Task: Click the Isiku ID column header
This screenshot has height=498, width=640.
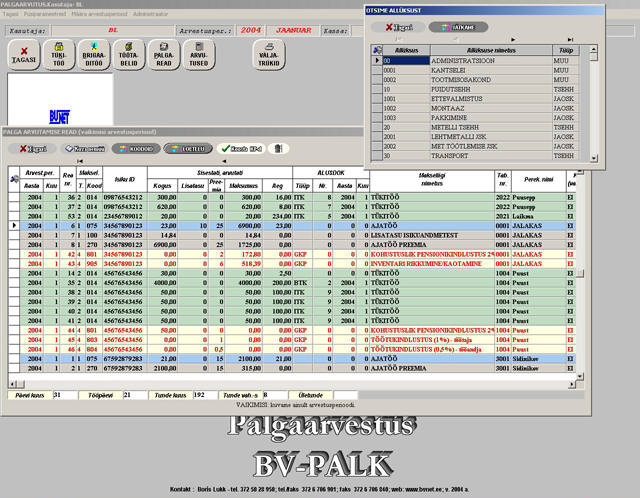Action: coord(125,179)
